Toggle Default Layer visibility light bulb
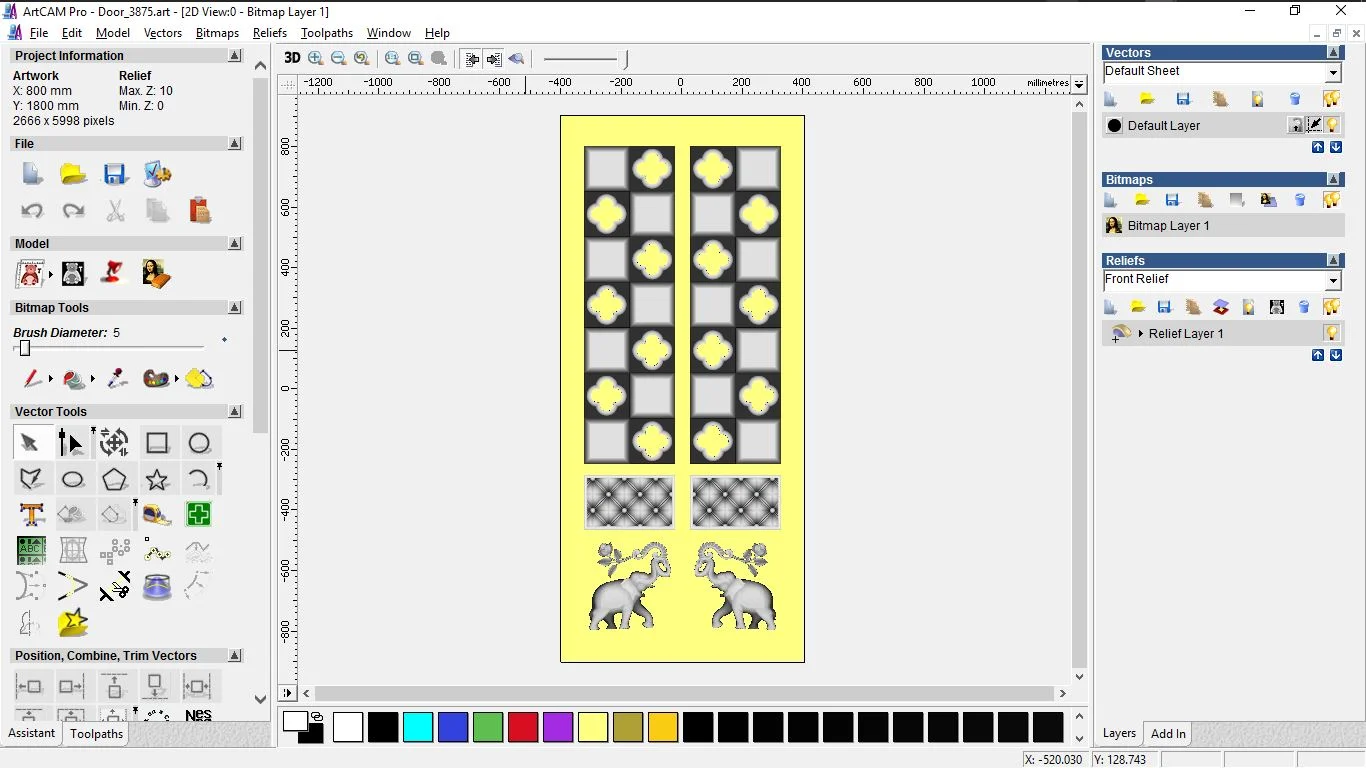The width and height of the screenshot is (1366, 768). [x=1332, y=125]
